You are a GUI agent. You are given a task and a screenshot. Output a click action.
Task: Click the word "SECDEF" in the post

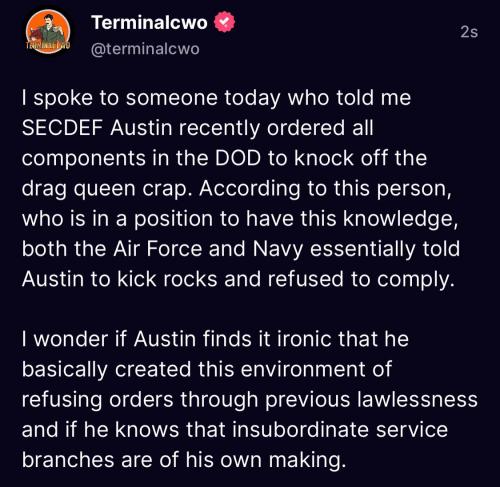click(x=62, y=128)
